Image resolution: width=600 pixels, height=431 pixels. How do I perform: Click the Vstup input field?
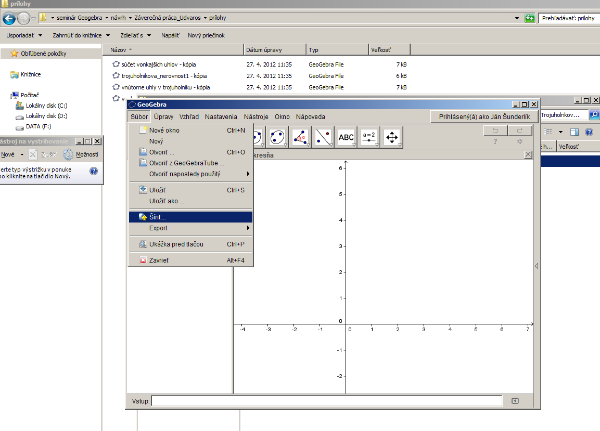327,401
